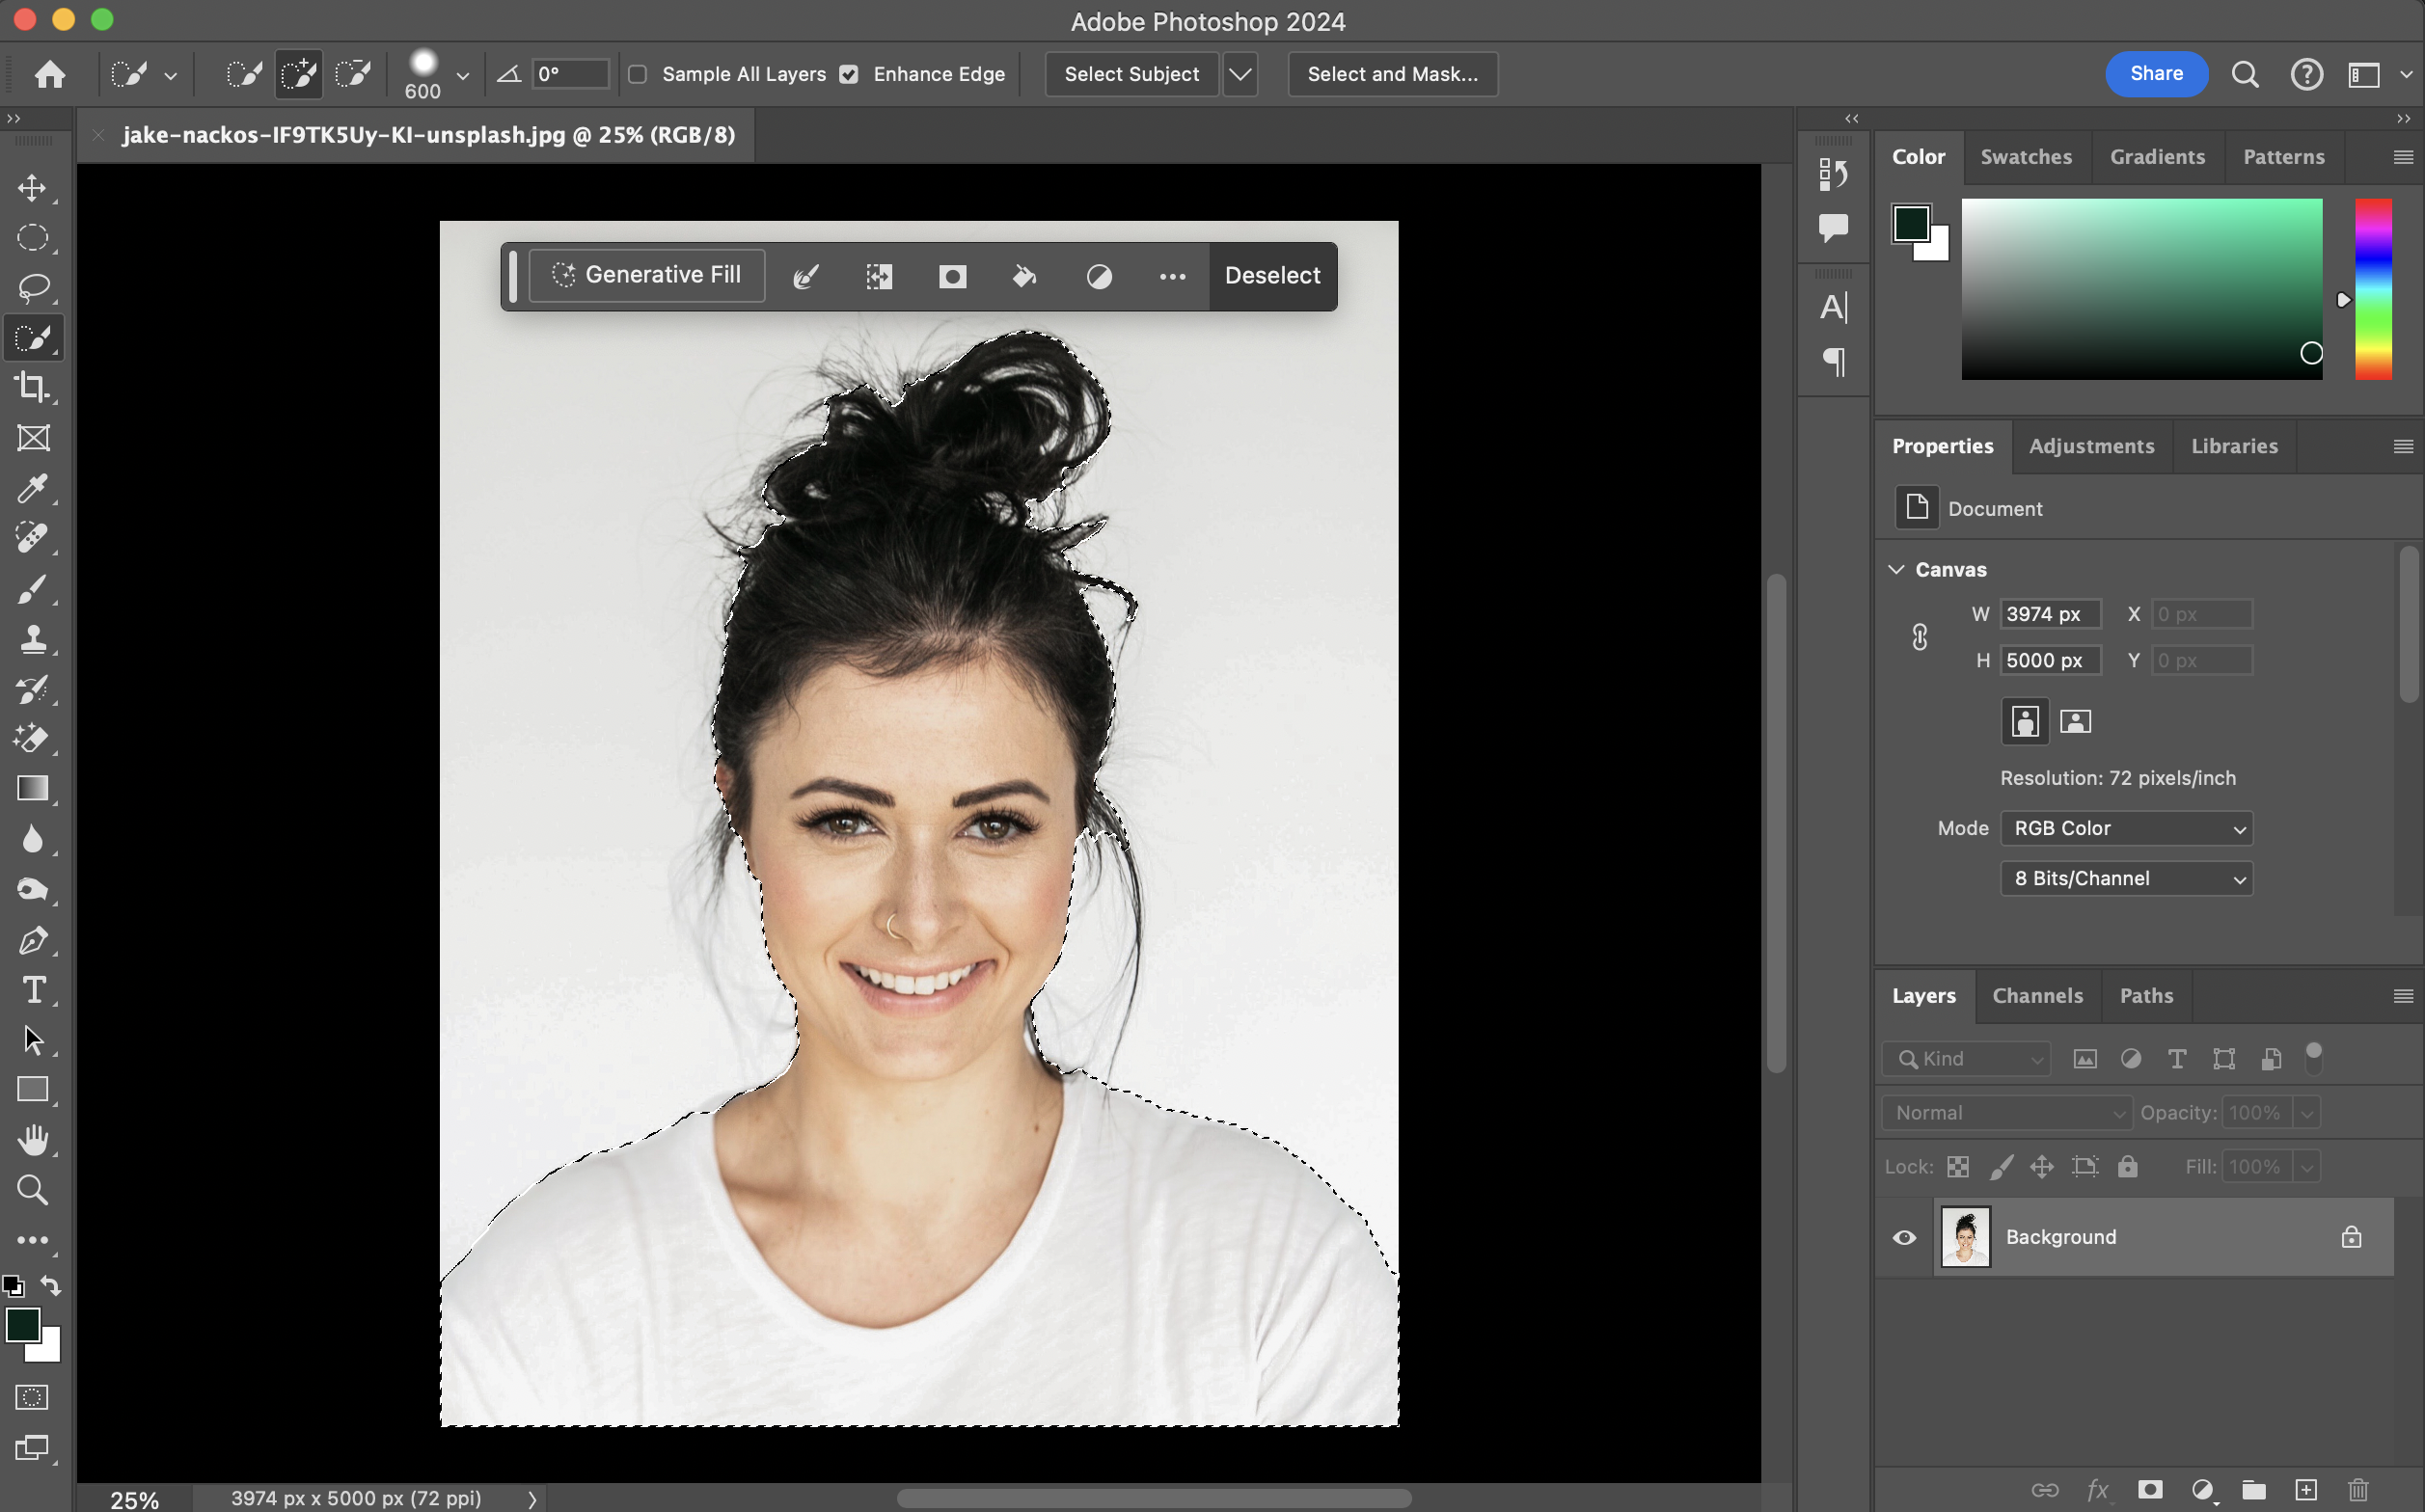
Task: Select the Clone Stamp tool
Action: pyautogui.click(x=33, y=639)
